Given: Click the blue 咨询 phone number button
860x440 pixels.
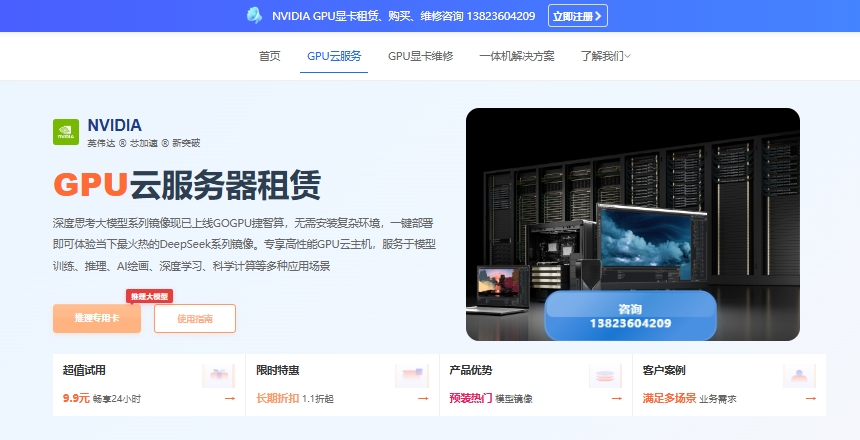Looking at the screenshot, I should (630, 316).
